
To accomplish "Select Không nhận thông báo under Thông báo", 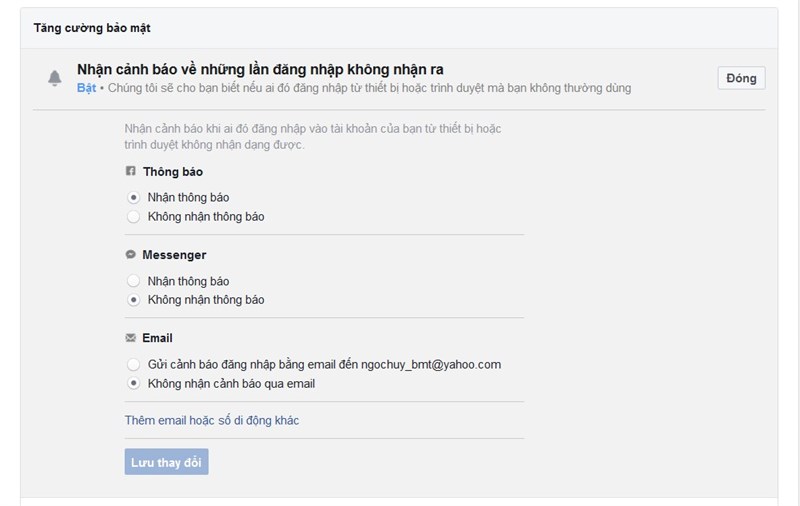I will click(x=134, y=217).
